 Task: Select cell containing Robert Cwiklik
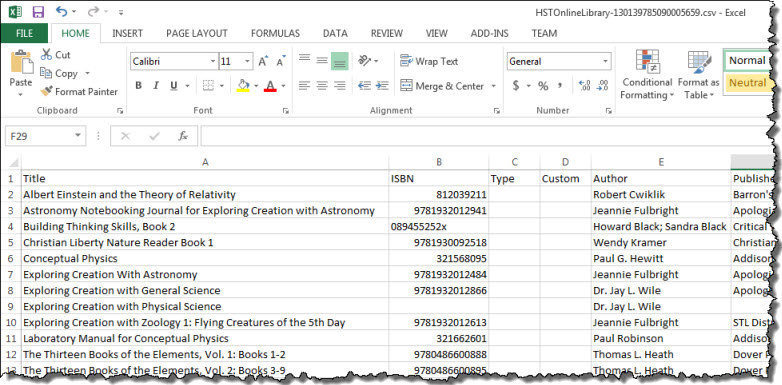661,194
